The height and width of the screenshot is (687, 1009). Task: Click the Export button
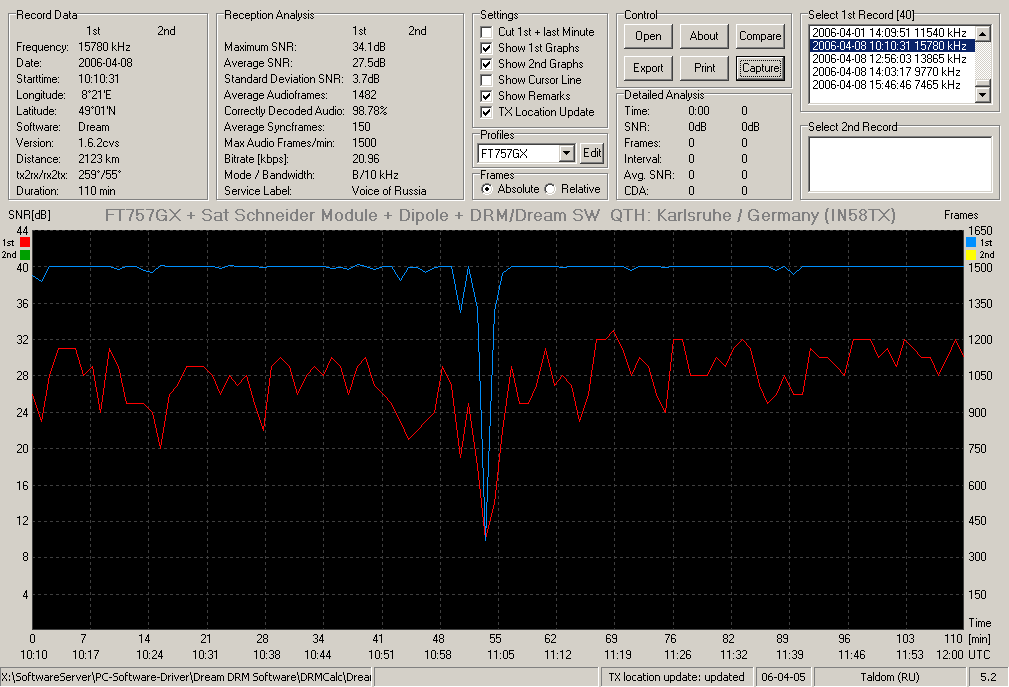click(648, 68)
